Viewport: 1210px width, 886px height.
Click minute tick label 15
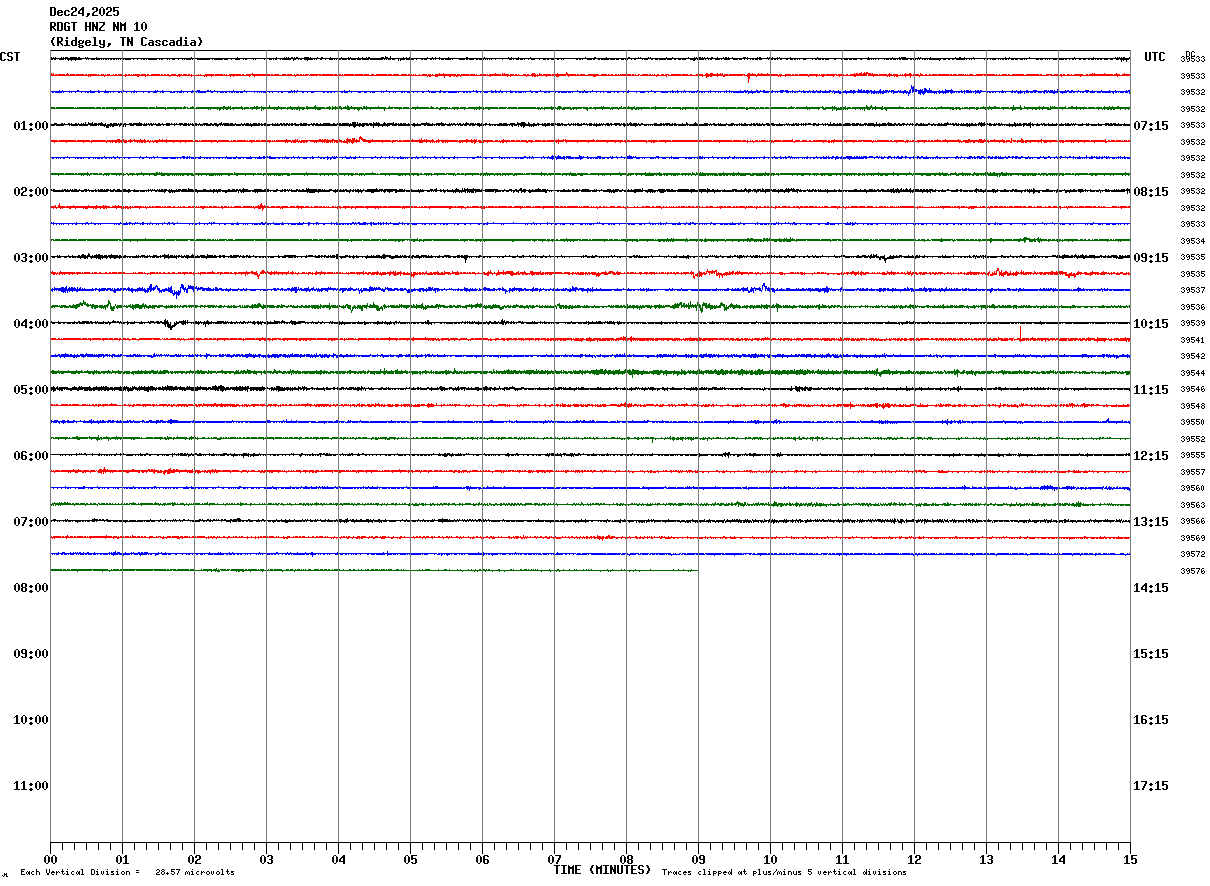1130,859
